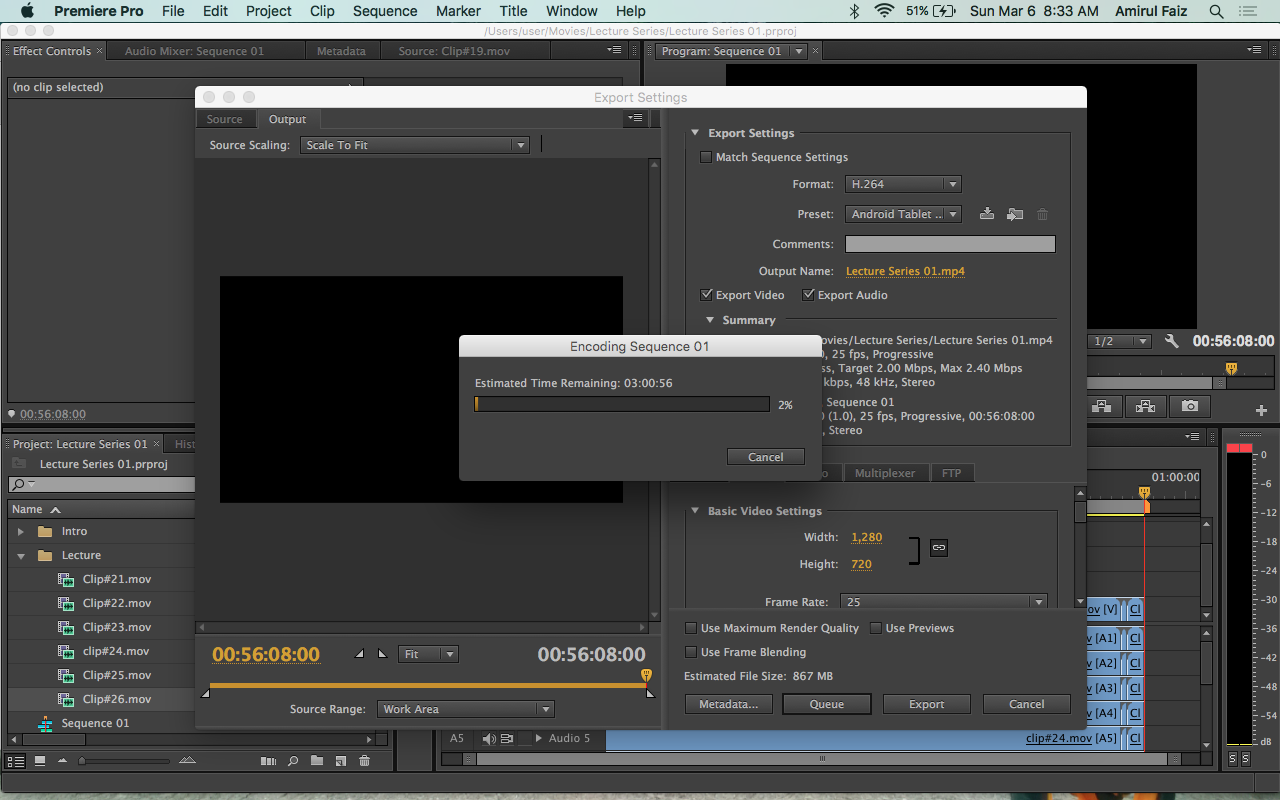
Task: Open the Clip menu
Action: click(x=322, y=11)
